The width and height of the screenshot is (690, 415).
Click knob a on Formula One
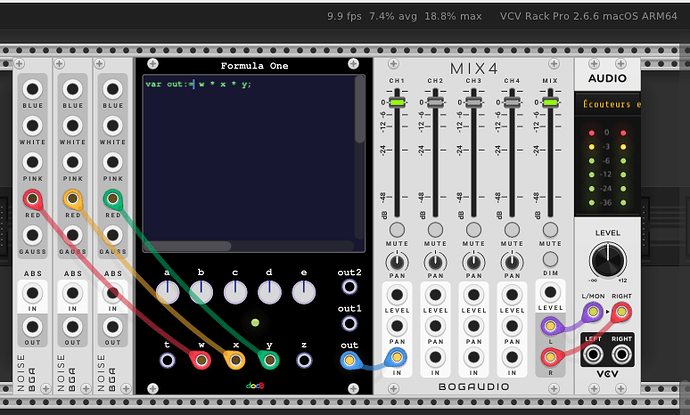point(167,292)
